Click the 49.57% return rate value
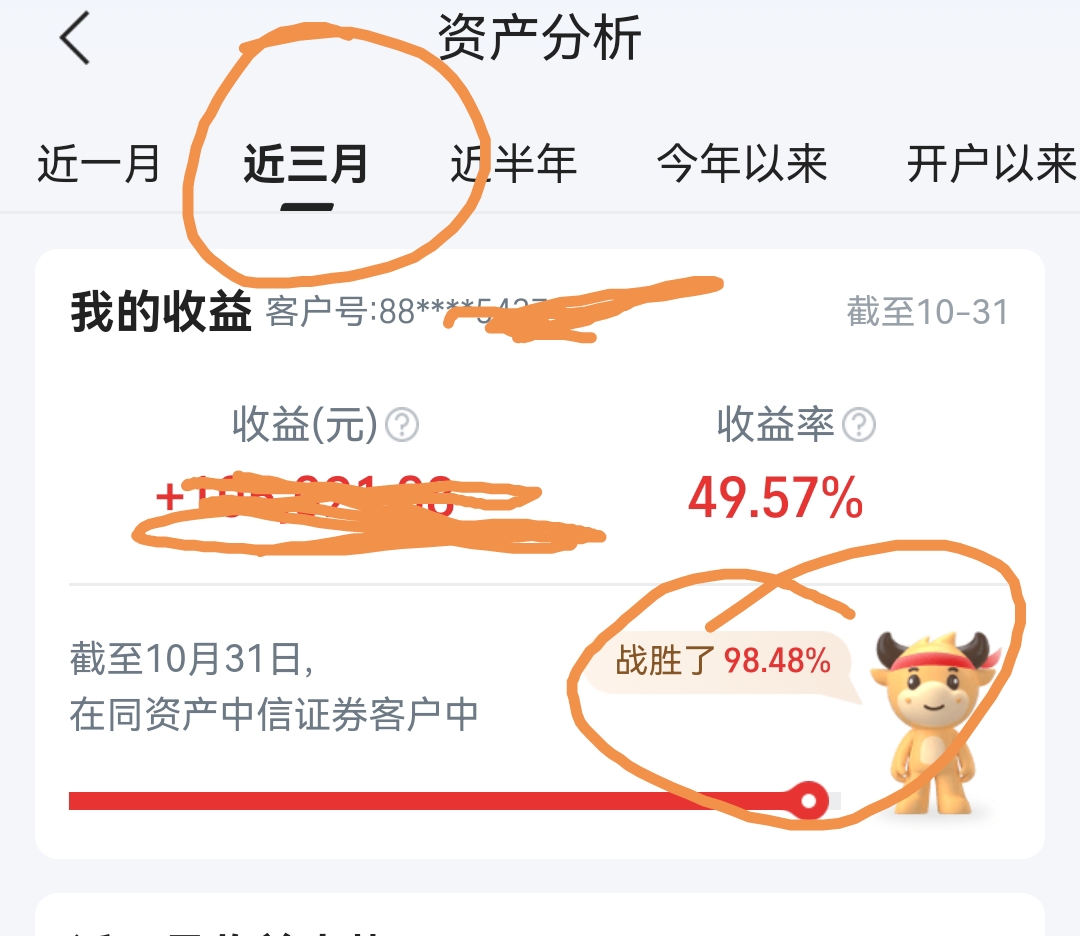Image resolution: width=1080 pixels, height=936 pixels. click(x=776, y=497)
